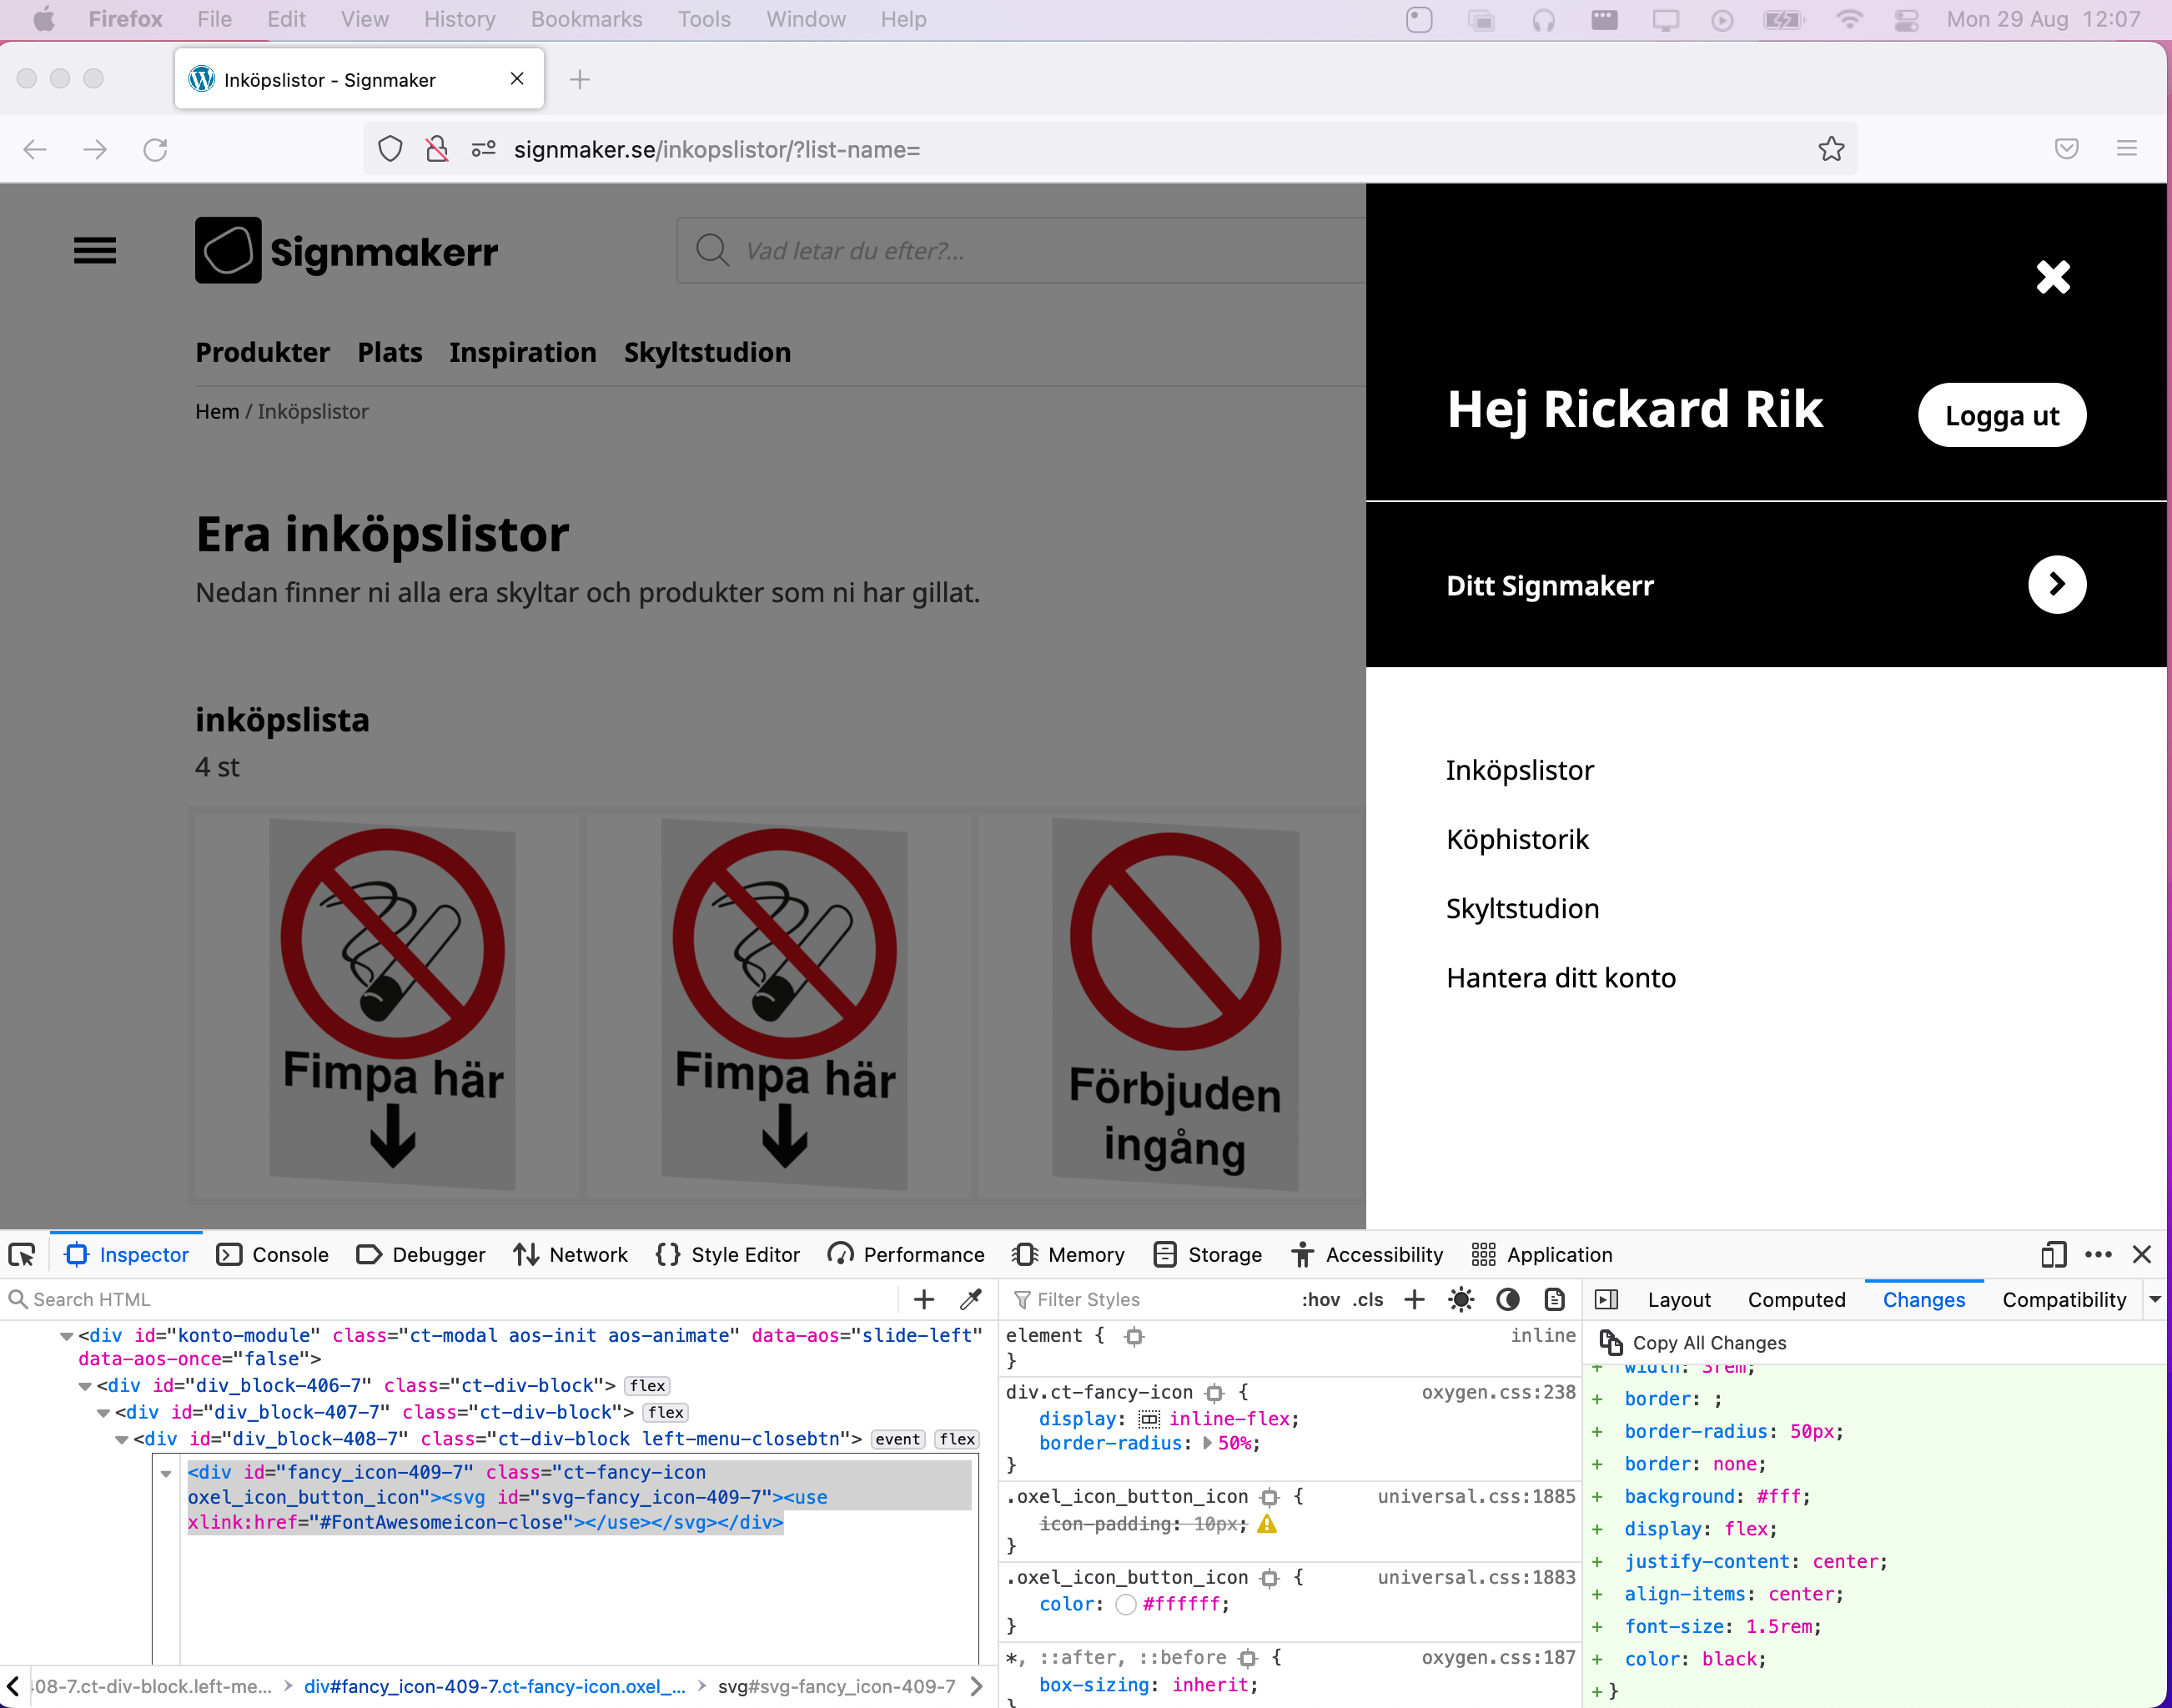Toggle light color scheme simulation sun icon

click(1461, 1299)
